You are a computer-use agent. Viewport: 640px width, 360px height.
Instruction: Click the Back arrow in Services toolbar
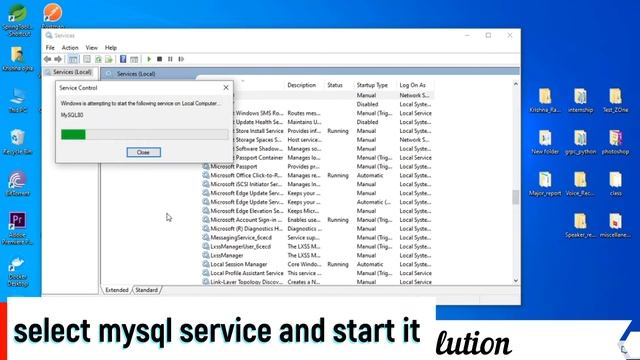pyautogui.click(x=48, y=59)
